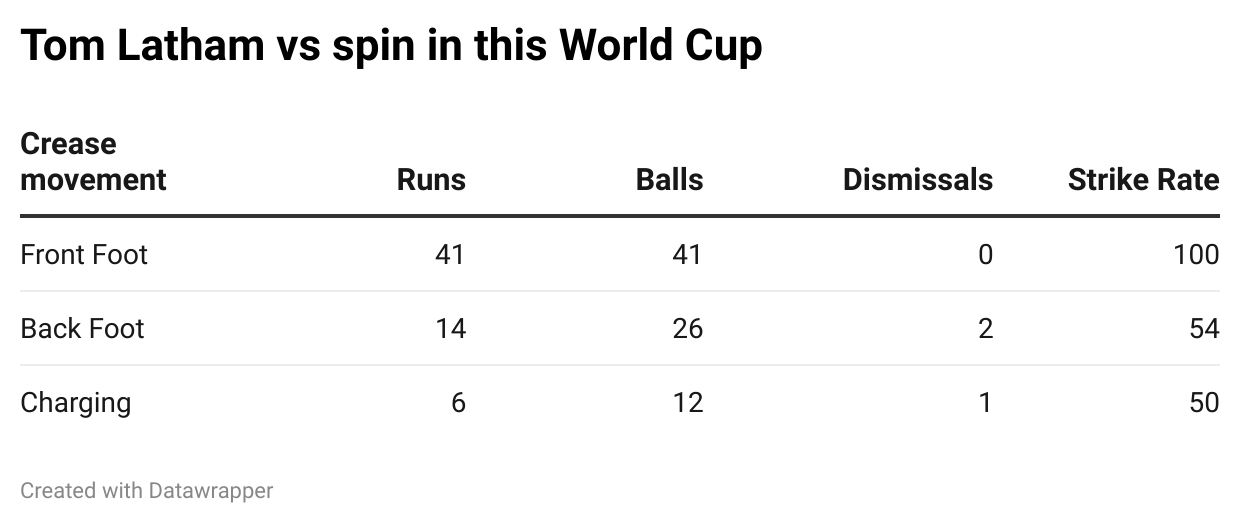Select the 'Front Foot' row label
The width and height of the screenshot is (1240, 524).
84,255
